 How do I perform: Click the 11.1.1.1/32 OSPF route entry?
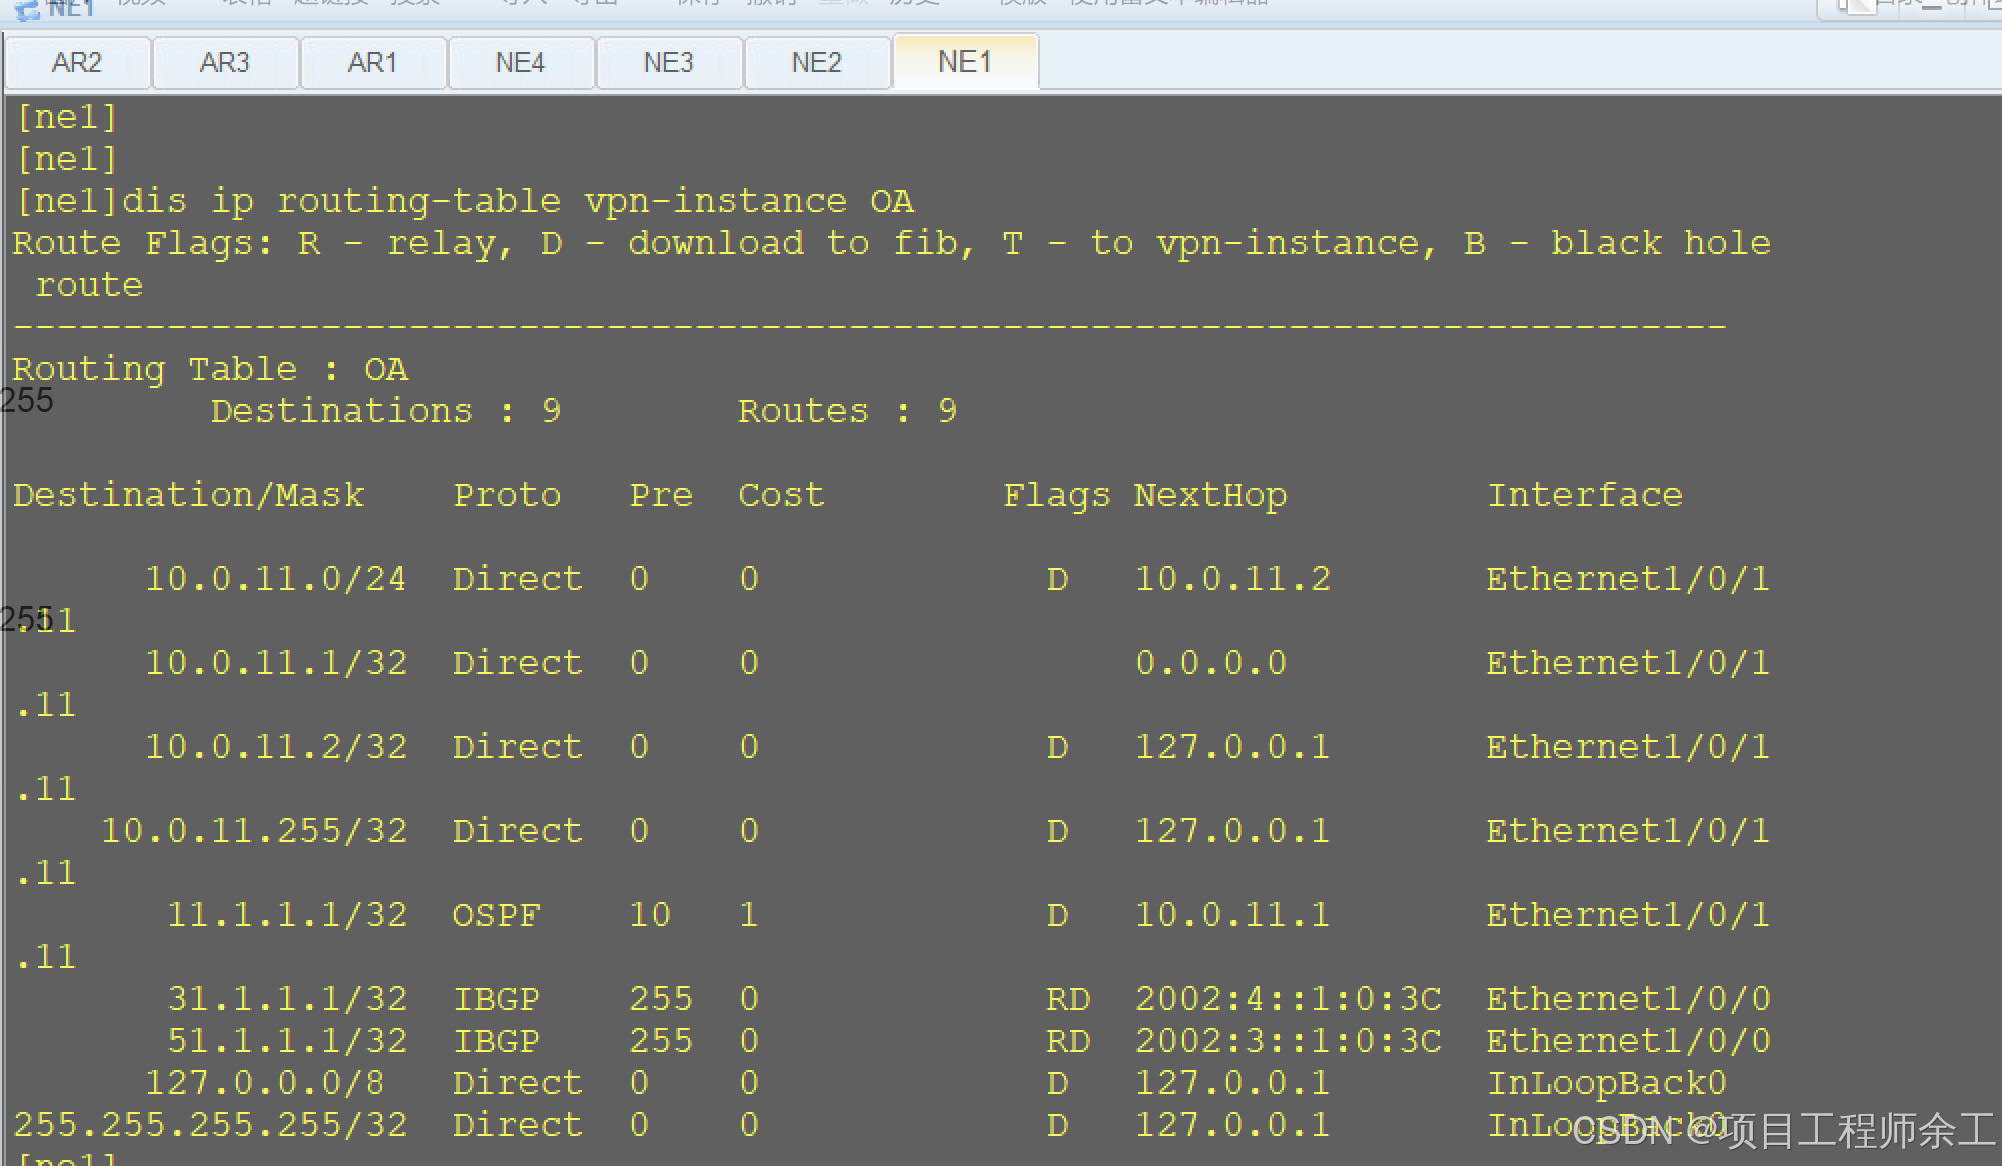(287, 915)
